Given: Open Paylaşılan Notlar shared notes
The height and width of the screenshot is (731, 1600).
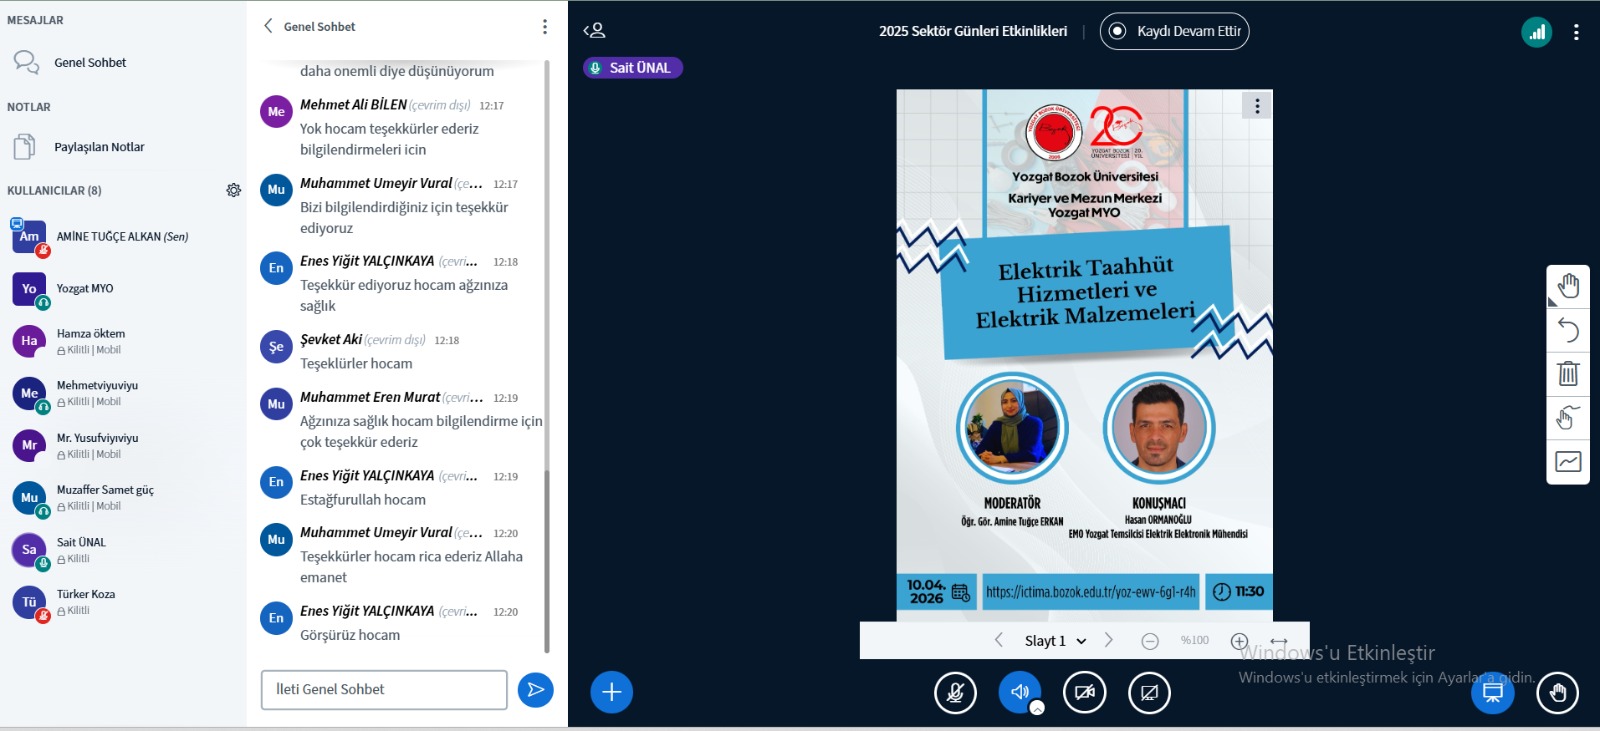Looking at the screenshot, I should (x=99, y=147).
